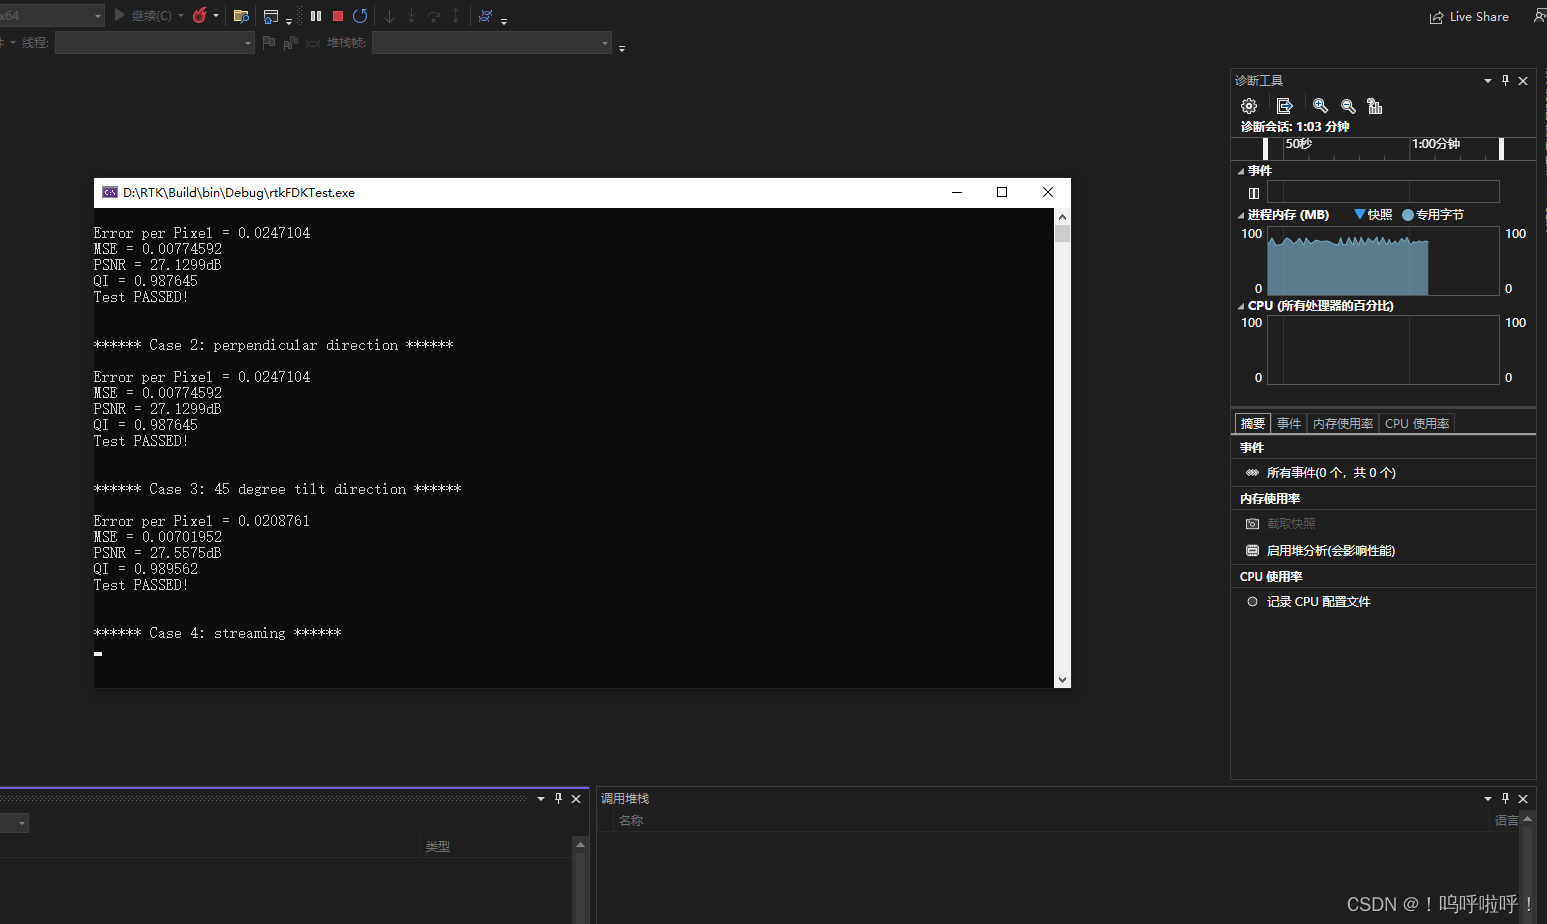The image size is (1547, 924).
Task: Click the 截取快照 snapshot button
Action: (x=1281, y=524)
